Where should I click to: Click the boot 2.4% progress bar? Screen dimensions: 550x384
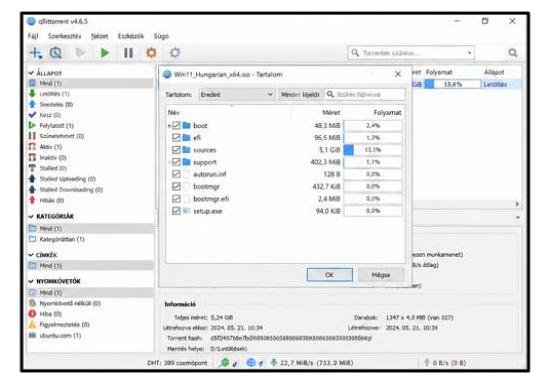[373, 125]
